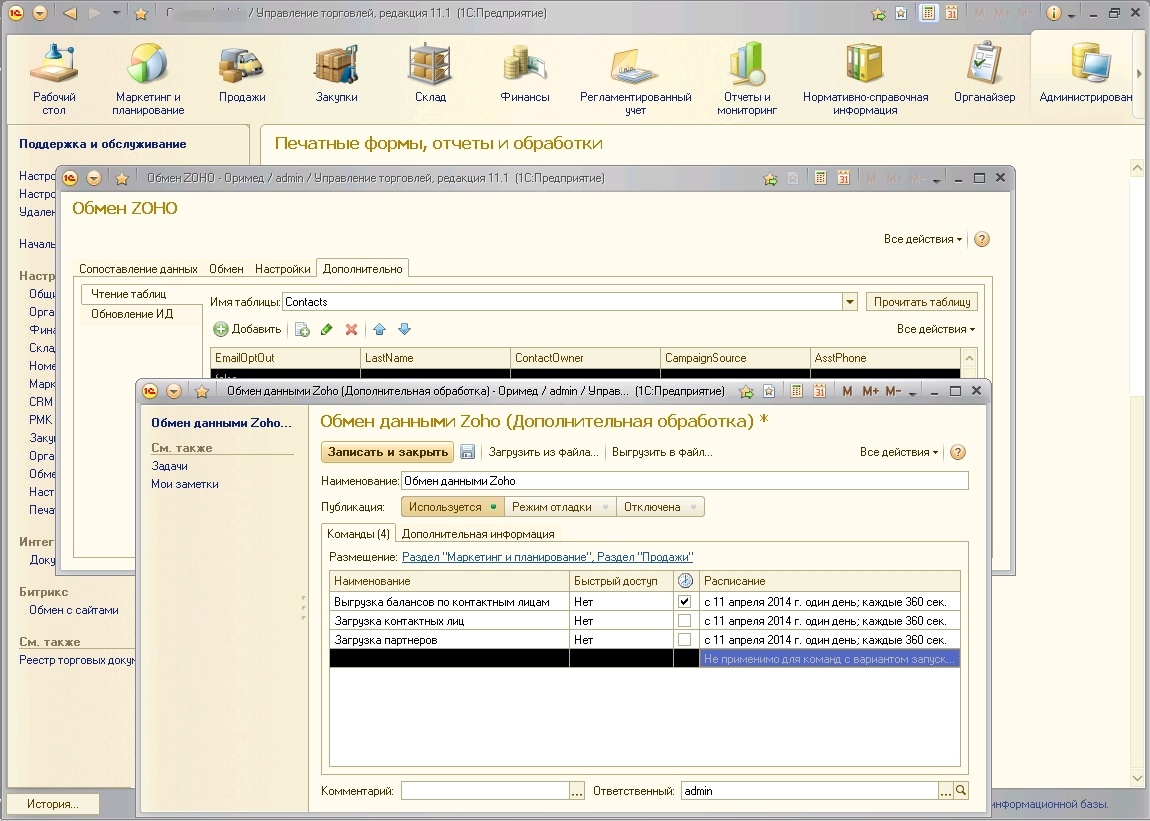Expand title bar dropdown after M- in Zoho window
The height and width of the screenshot is (821, 1150).
[912, 393]
